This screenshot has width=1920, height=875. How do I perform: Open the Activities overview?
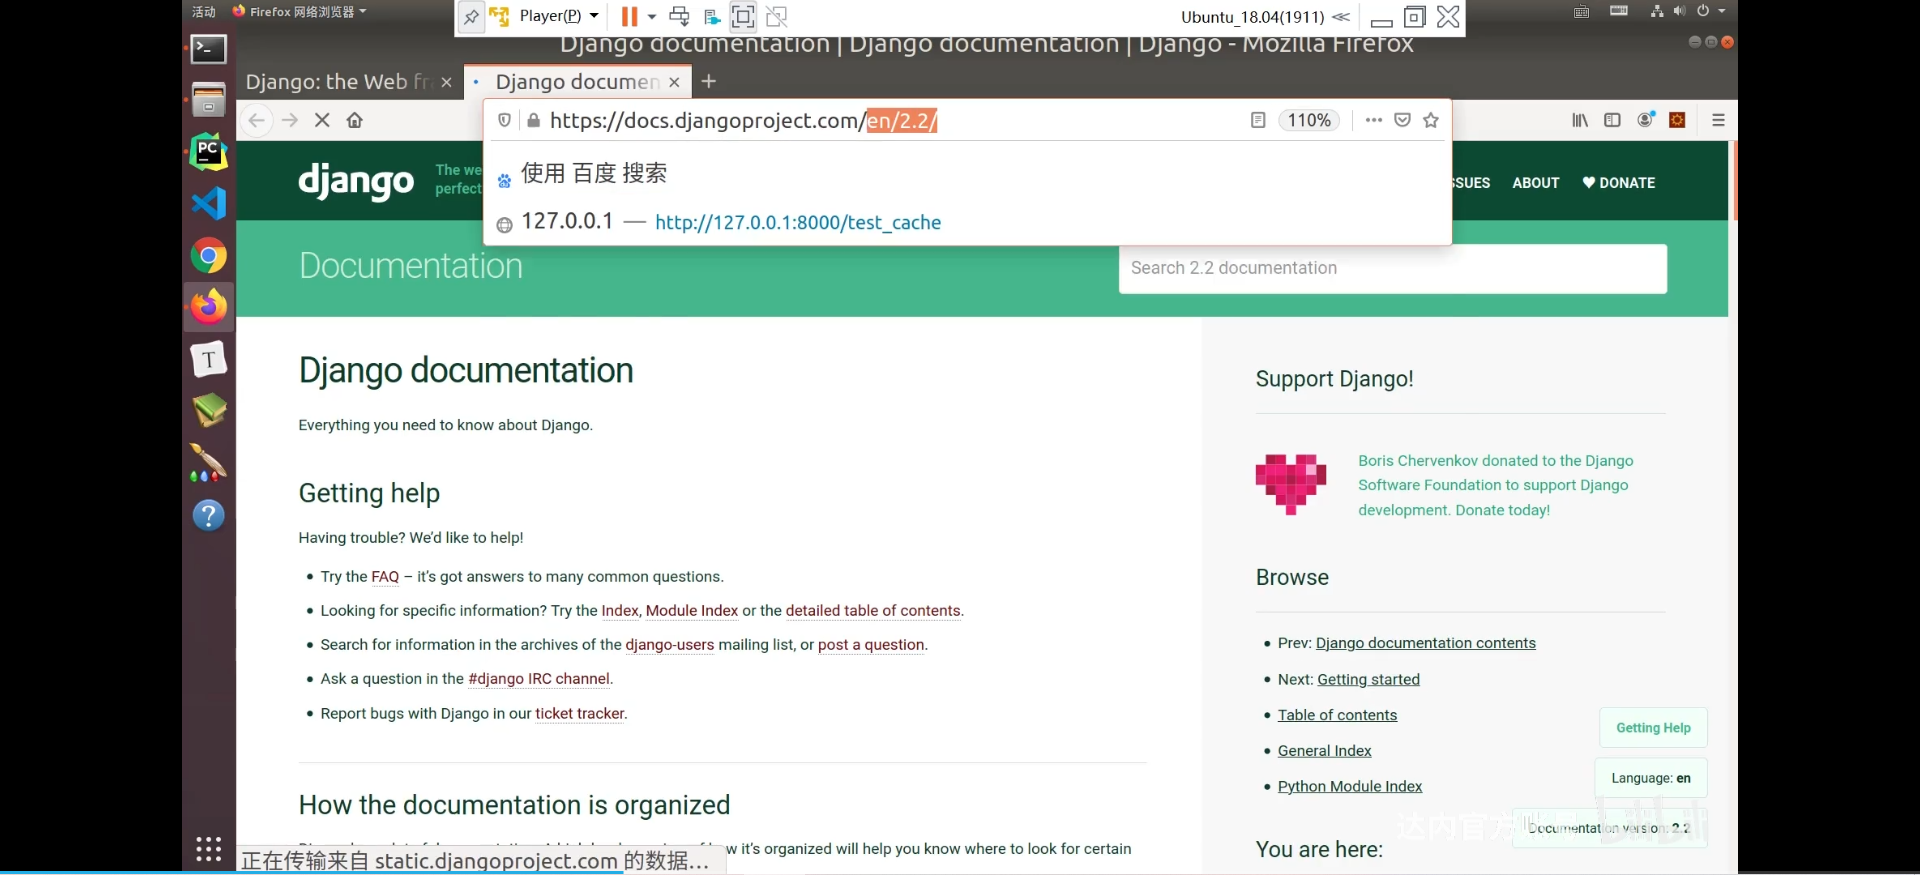coord(204,12)
